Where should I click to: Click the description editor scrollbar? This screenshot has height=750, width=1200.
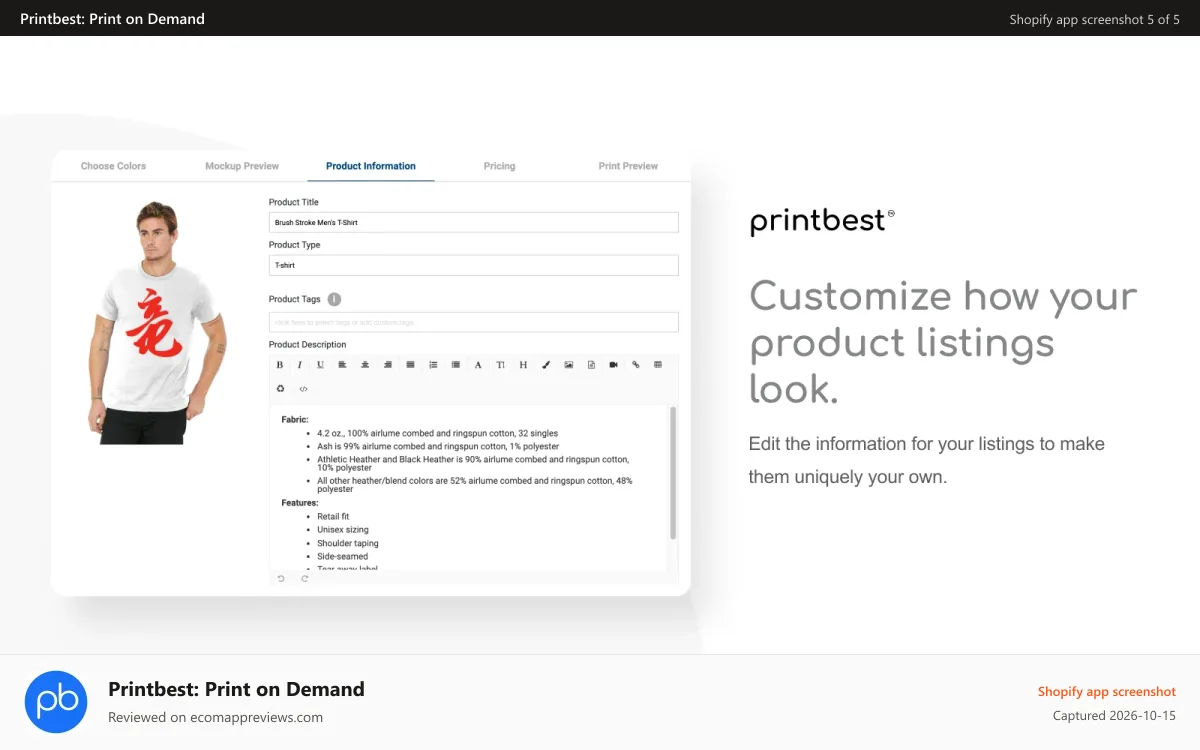[x=673, y=472]
